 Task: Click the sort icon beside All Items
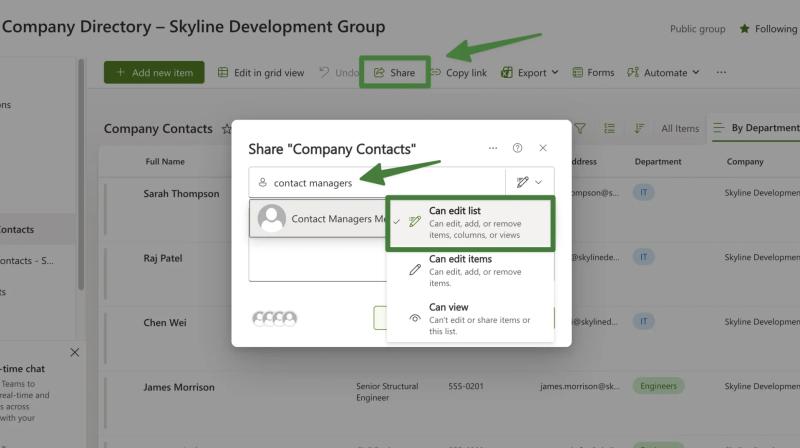coord(639,129)
